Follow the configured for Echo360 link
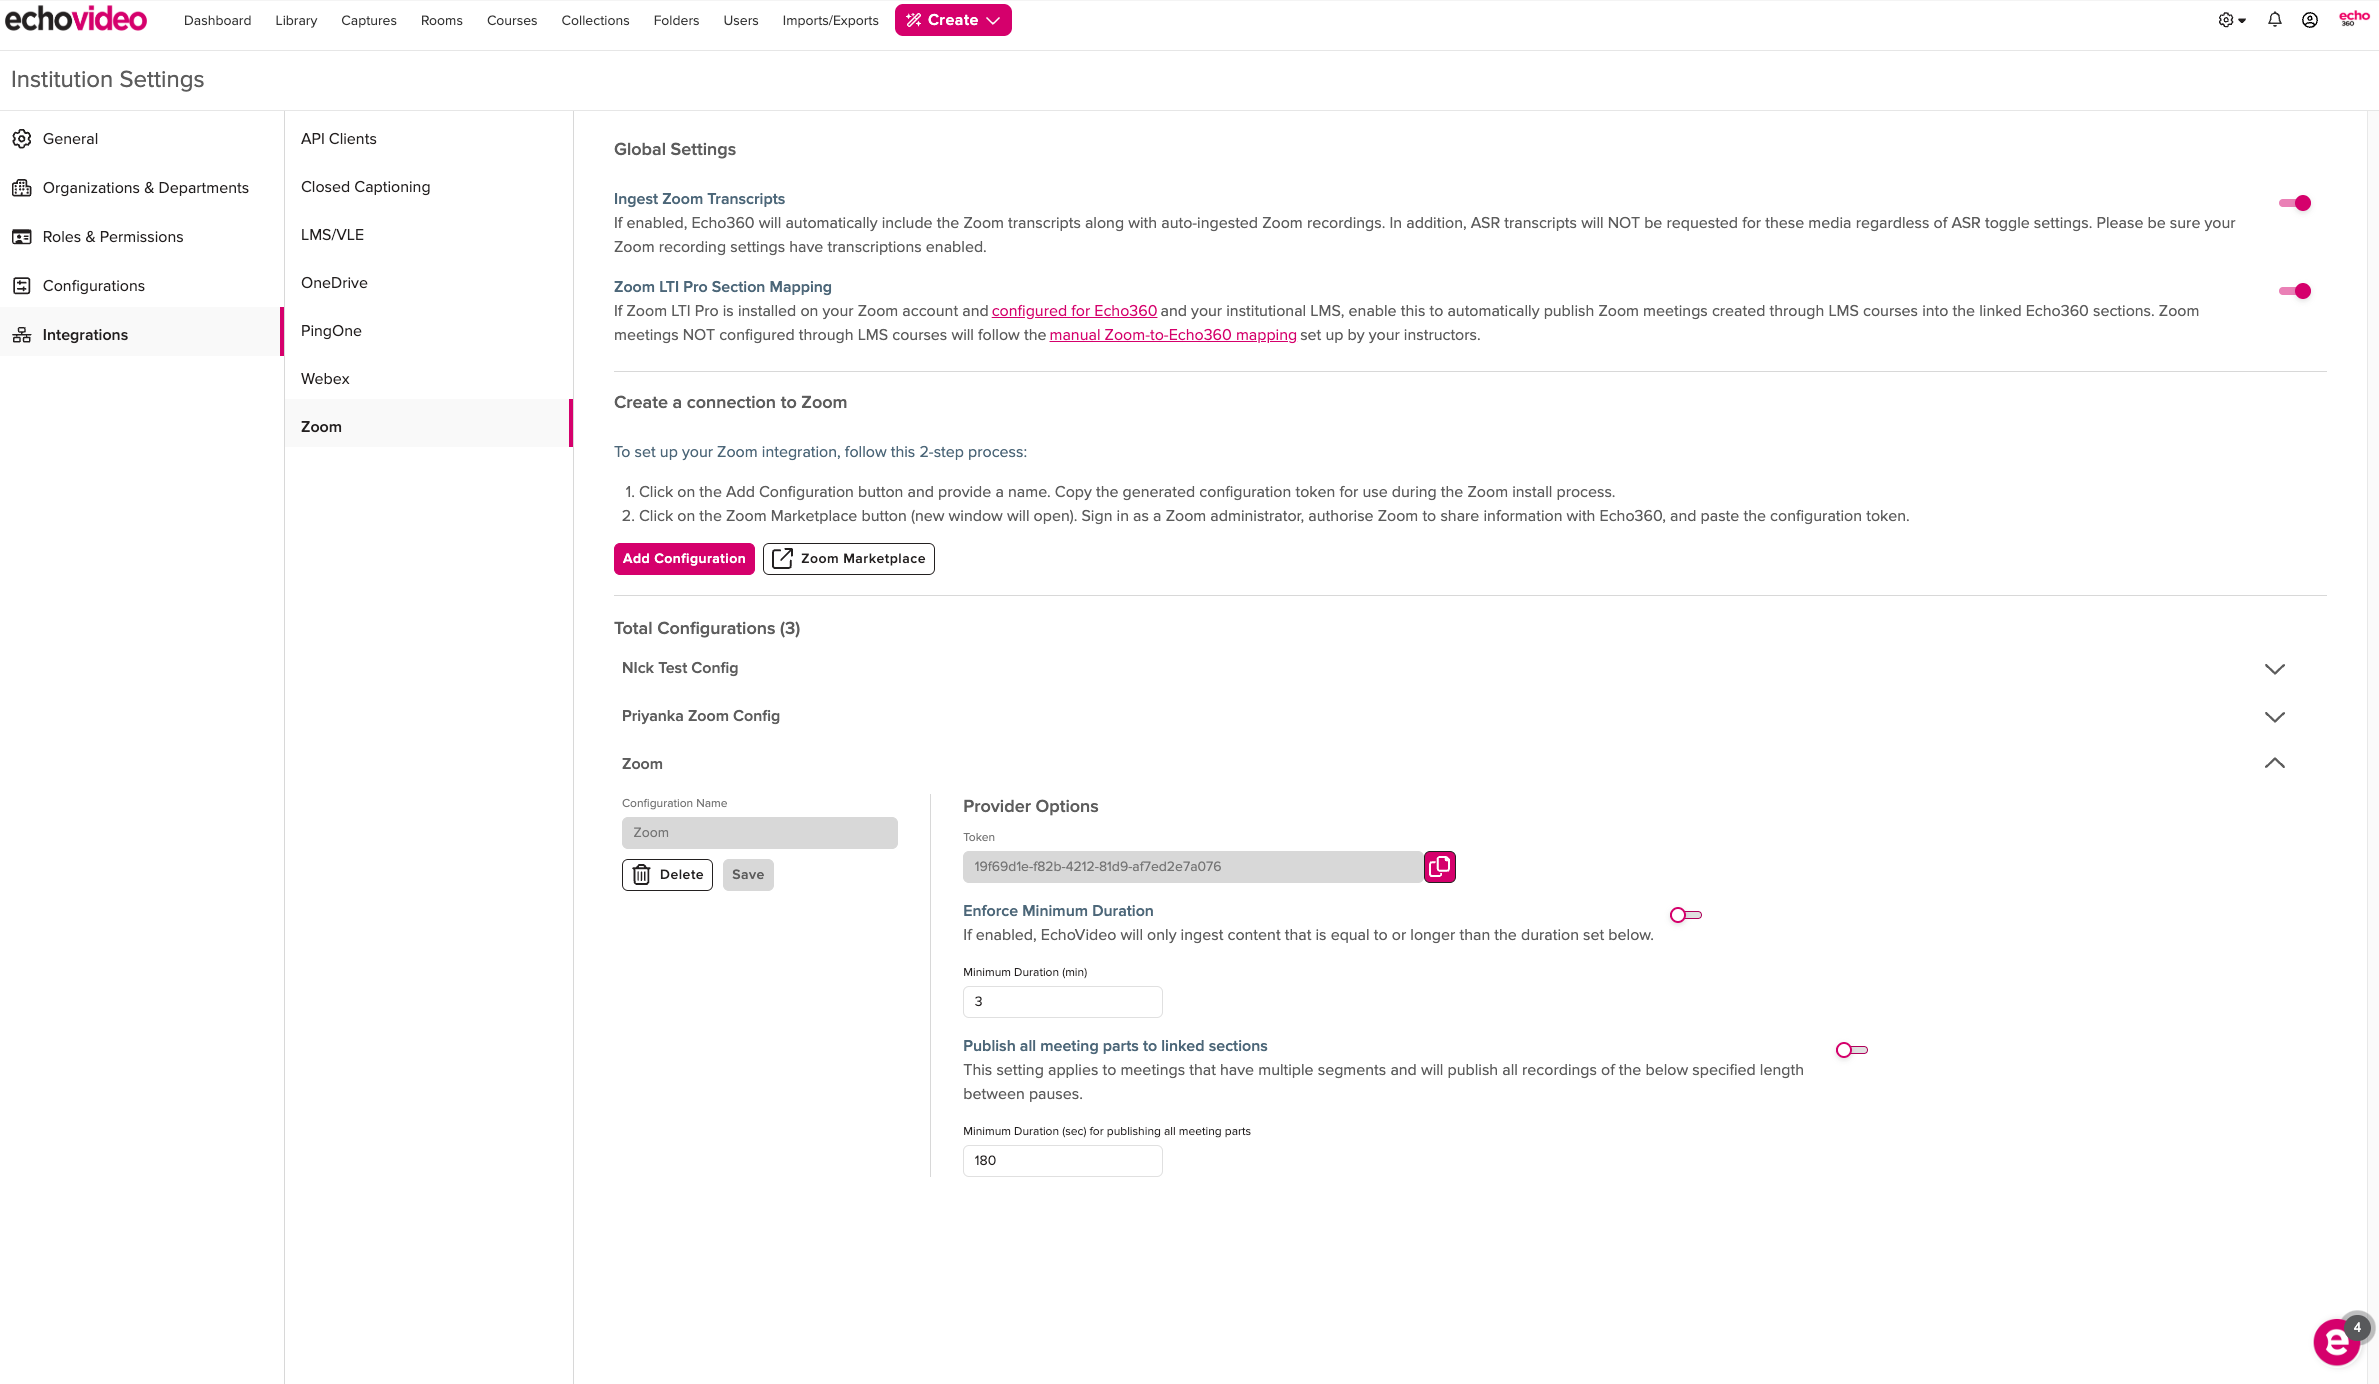 1074,311
